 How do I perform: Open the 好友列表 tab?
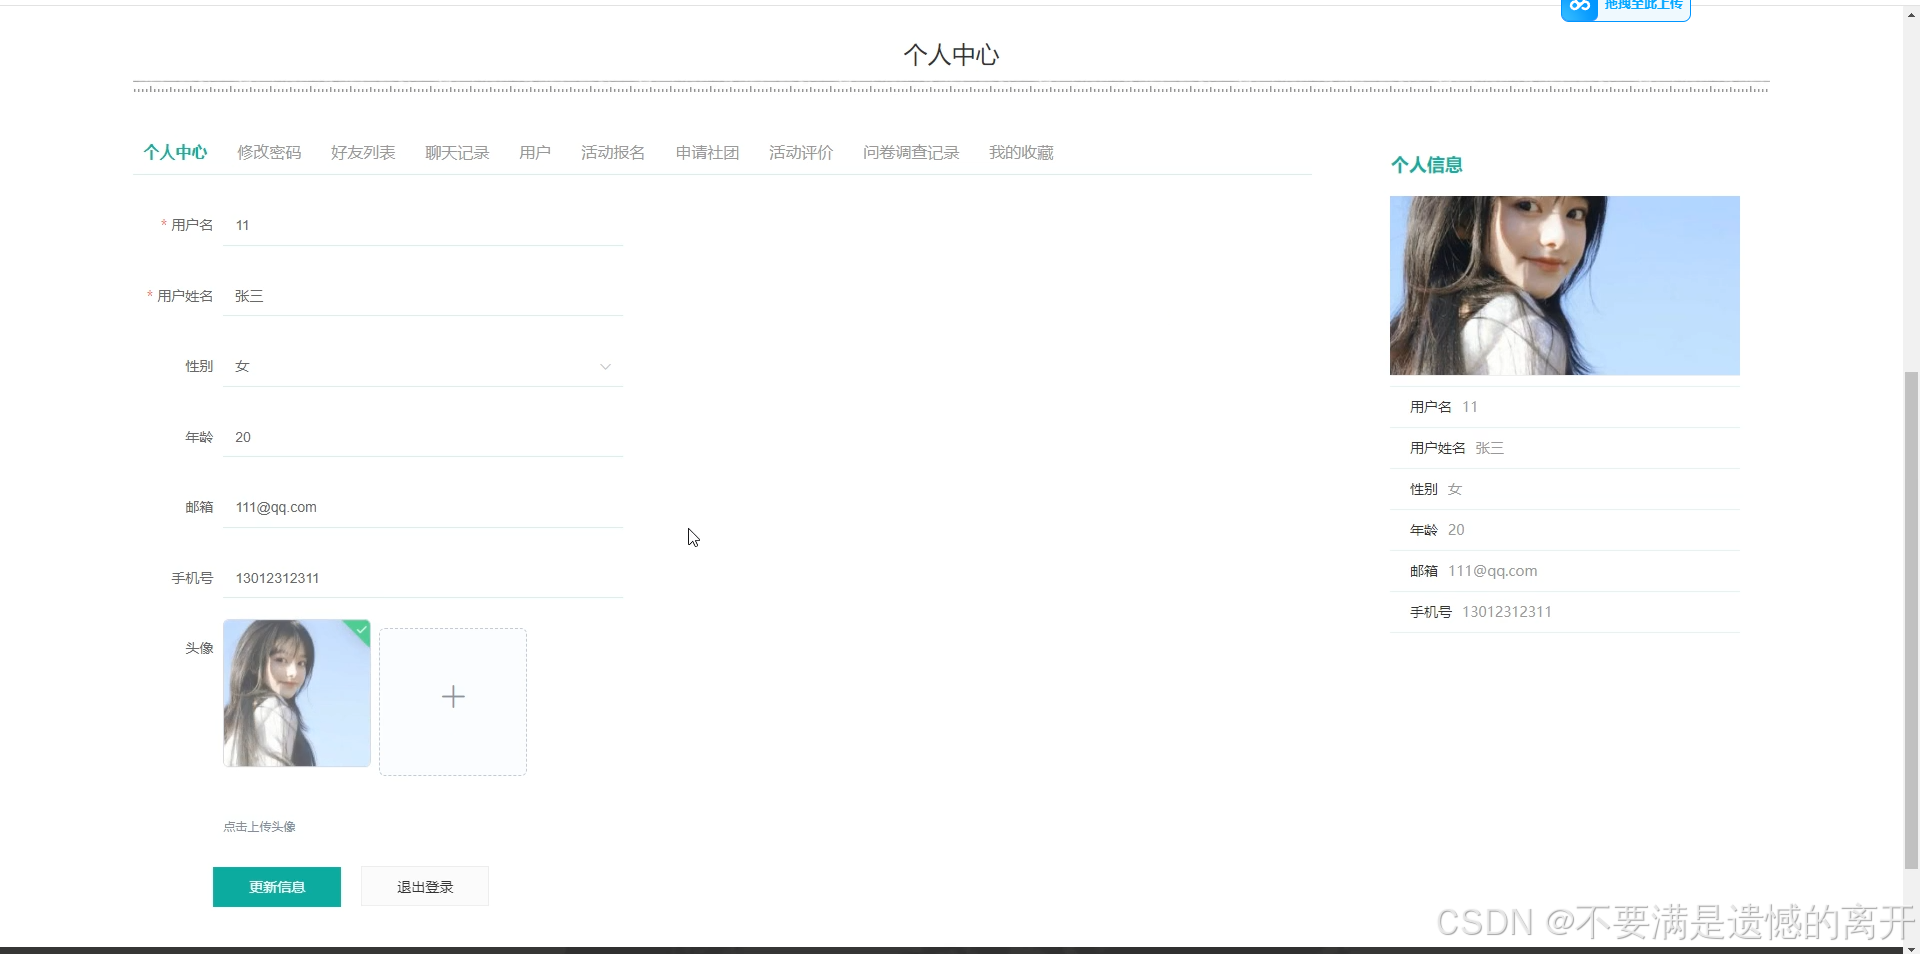363,152
